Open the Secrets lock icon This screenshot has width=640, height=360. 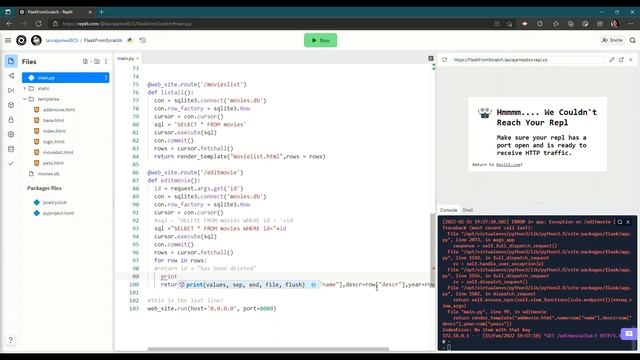pos(11,120)
